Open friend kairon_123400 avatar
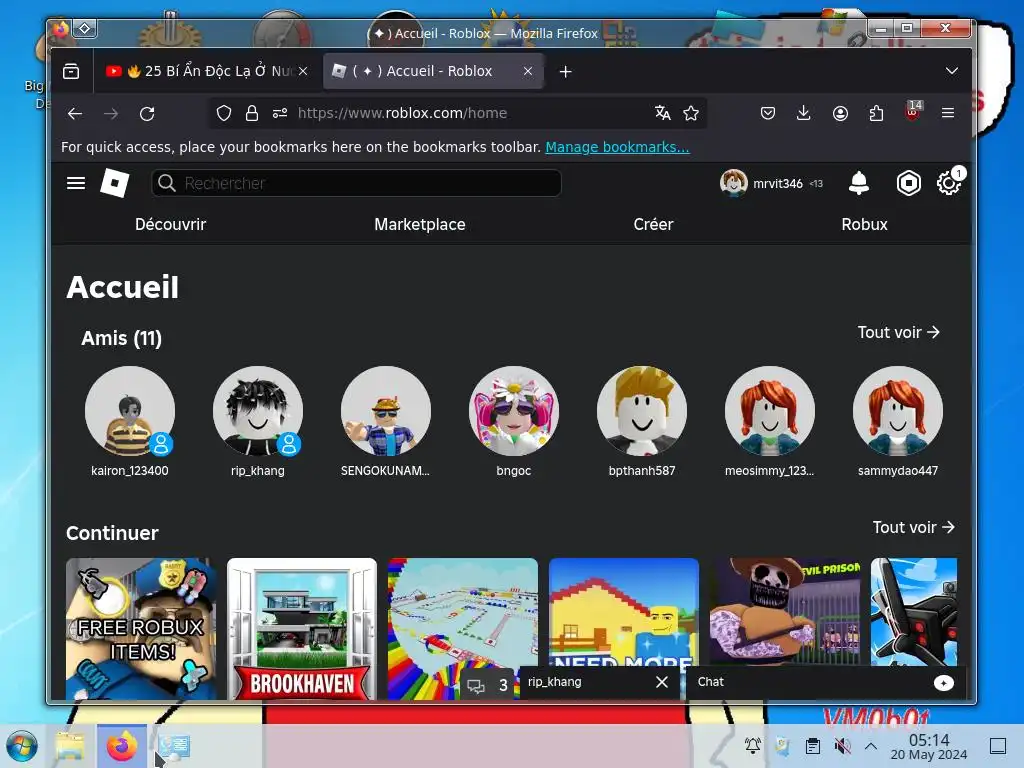 click(130, 411)
